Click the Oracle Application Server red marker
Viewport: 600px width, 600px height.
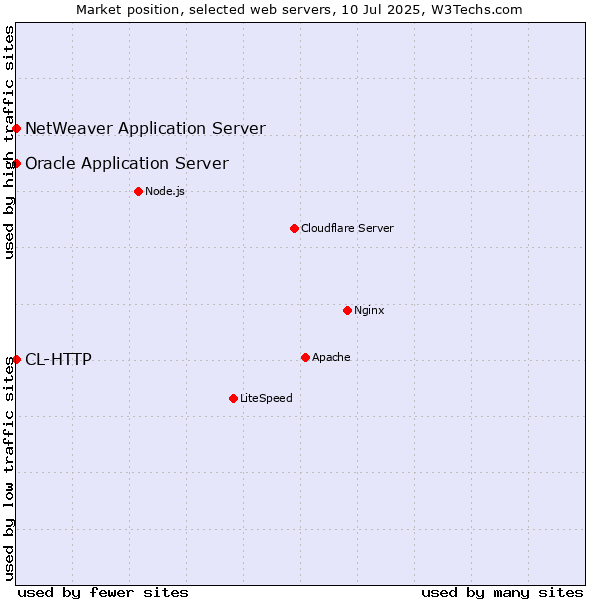(x=16, y=163)
